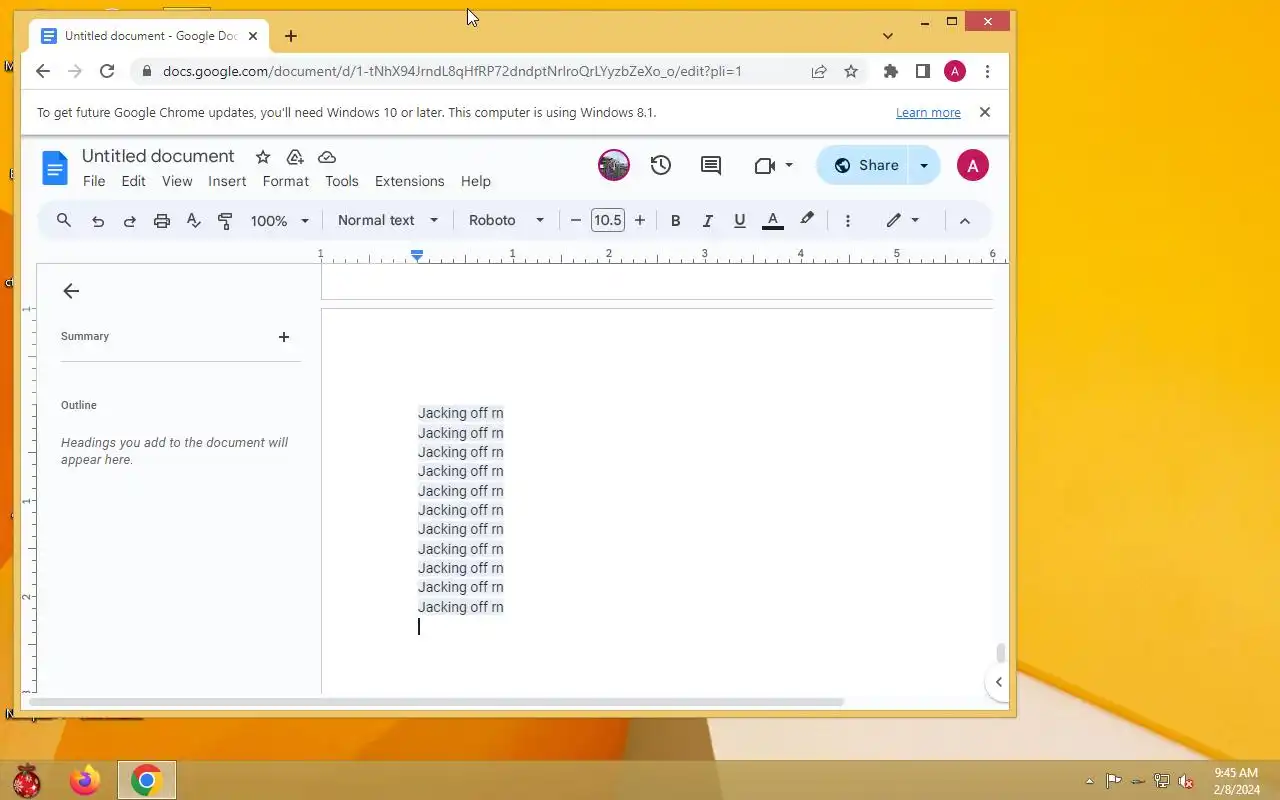Open the Tools menu
1280x800 pixels.
(342, 181)
